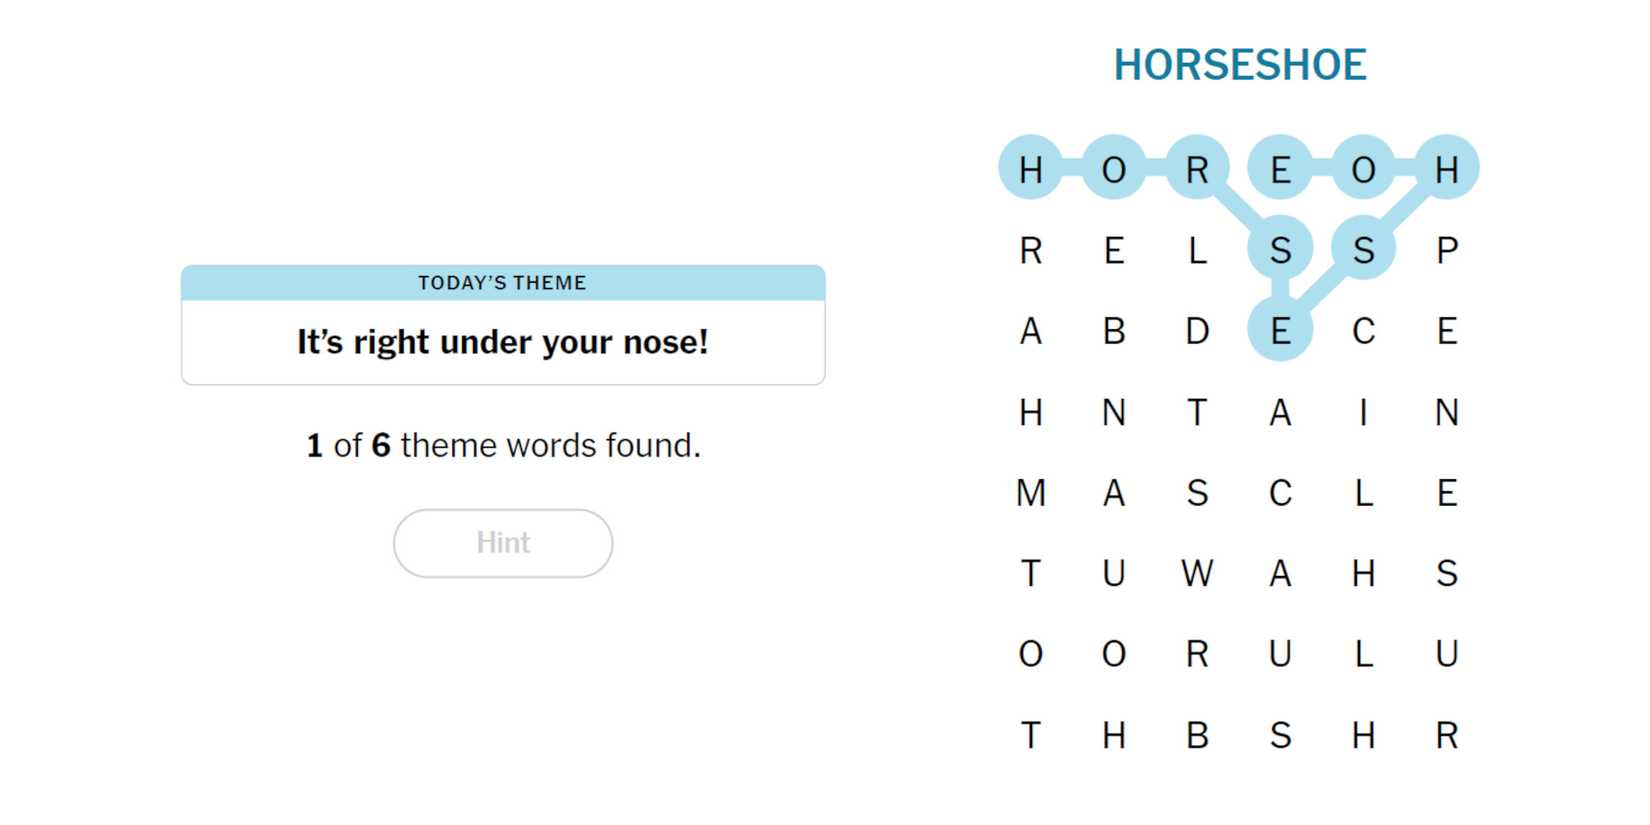The image size is (1650, 825).
Task: Pick the letter M in the grid
Action: [1030, 493]
